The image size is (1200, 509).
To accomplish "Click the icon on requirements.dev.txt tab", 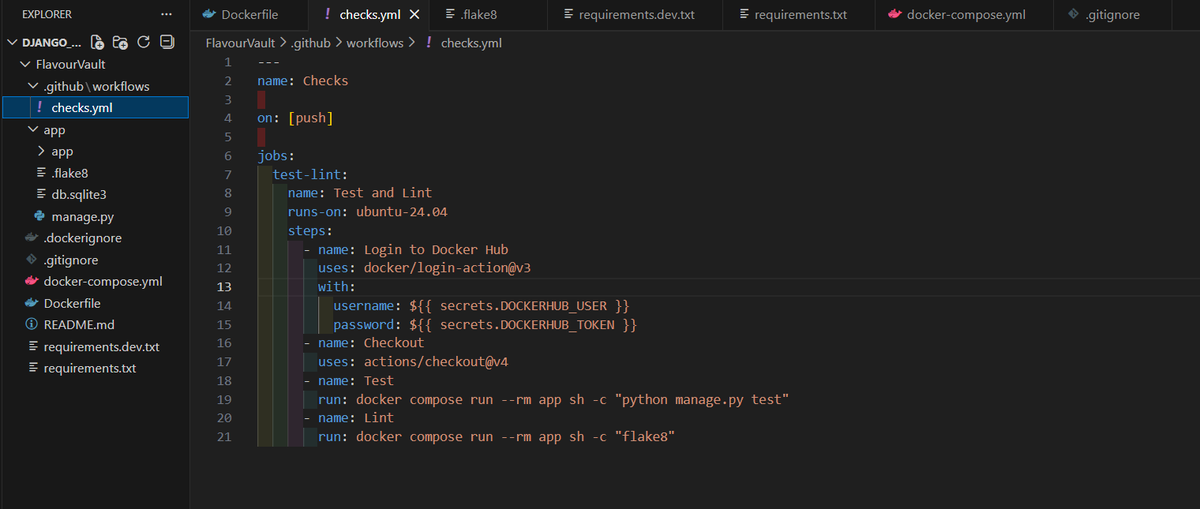I will tap(568, 15).
